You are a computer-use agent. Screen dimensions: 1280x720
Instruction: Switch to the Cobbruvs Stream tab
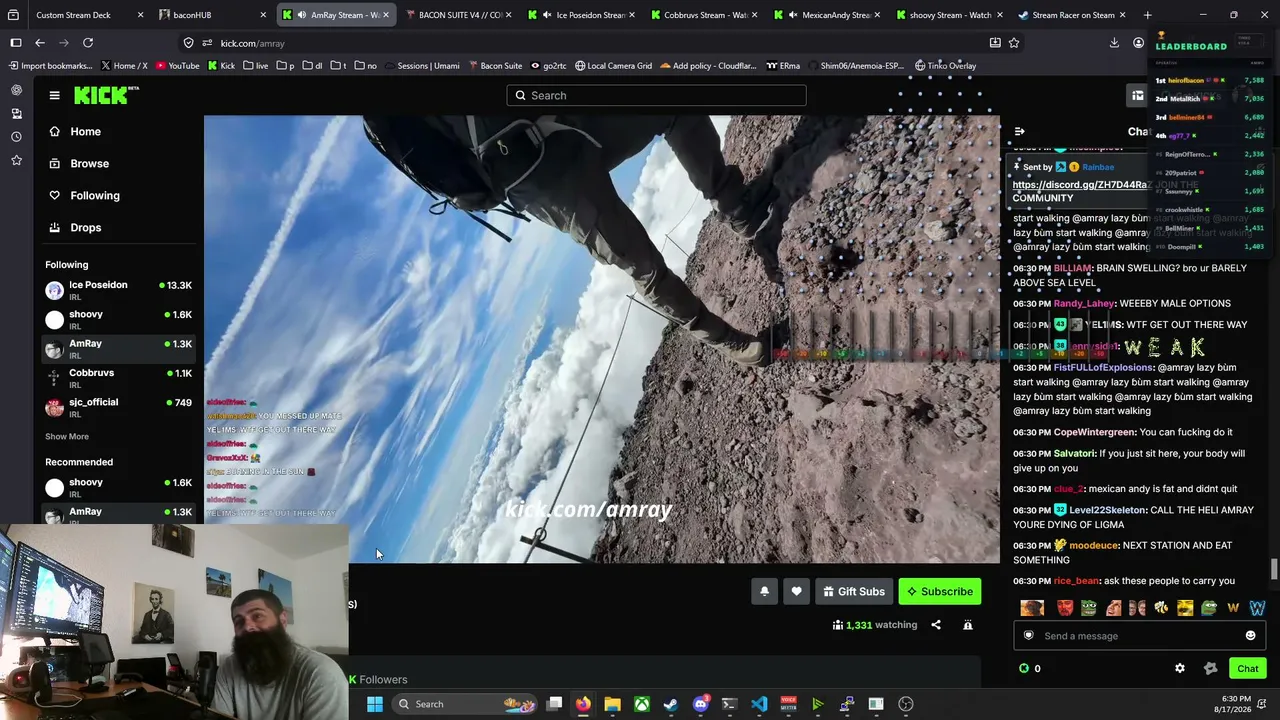(704, 15)
